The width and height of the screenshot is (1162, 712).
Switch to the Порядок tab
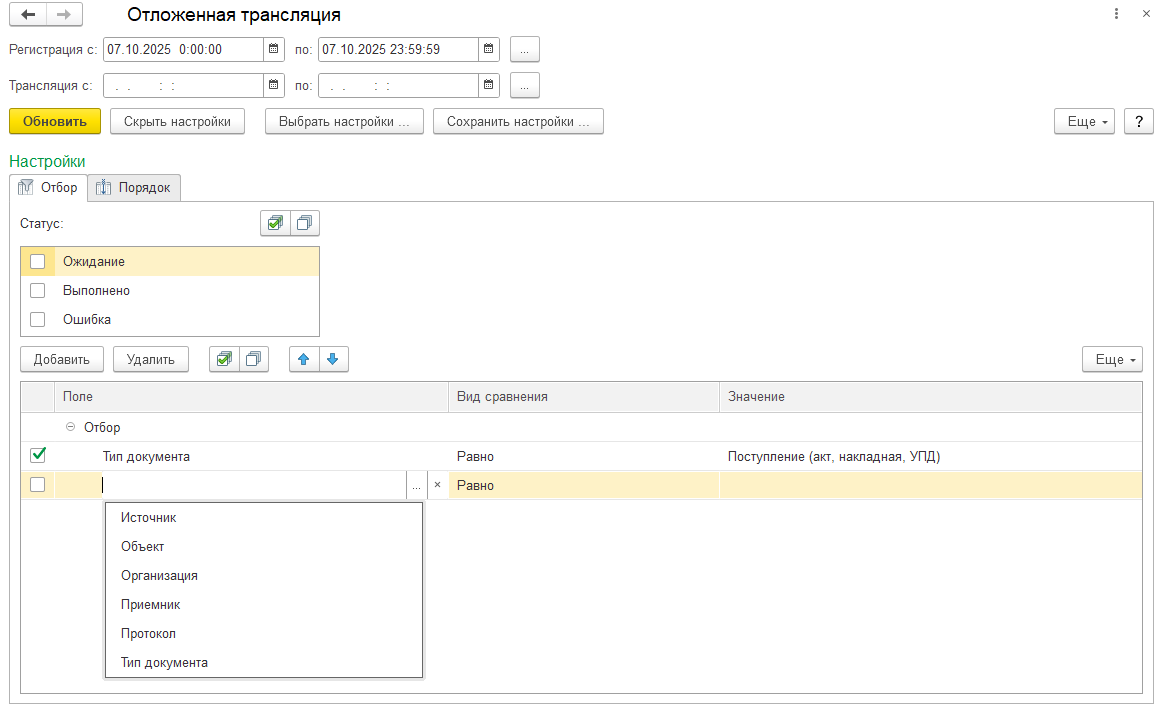(134, 188)
